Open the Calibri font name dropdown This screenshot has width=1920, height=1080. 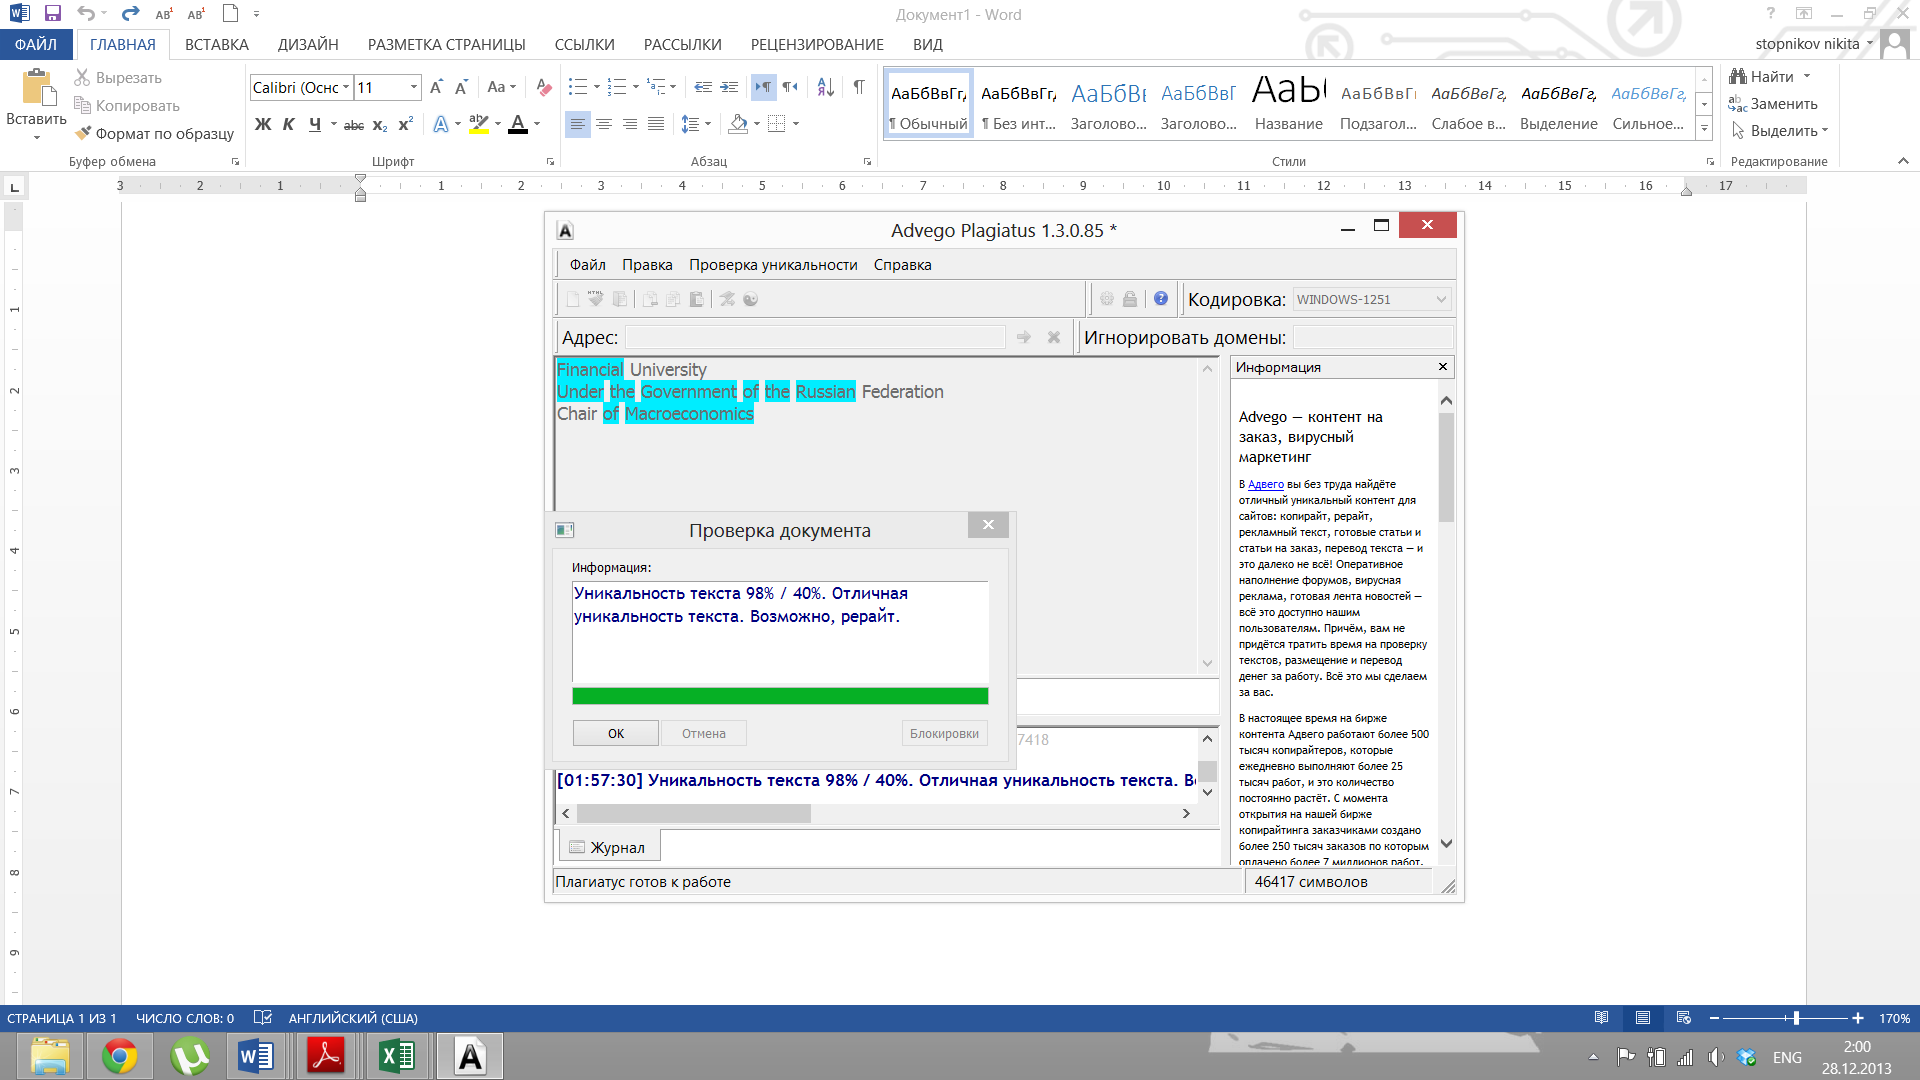[x=346, y=87]
